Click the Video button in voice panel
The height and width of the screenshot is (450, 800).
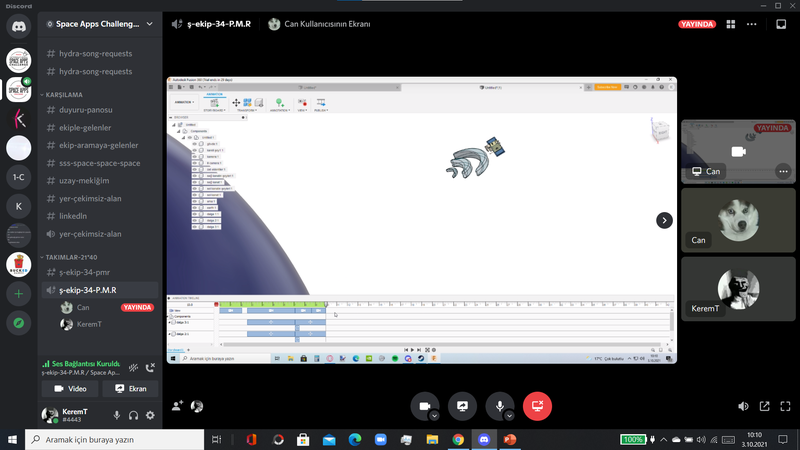(69, 388)
